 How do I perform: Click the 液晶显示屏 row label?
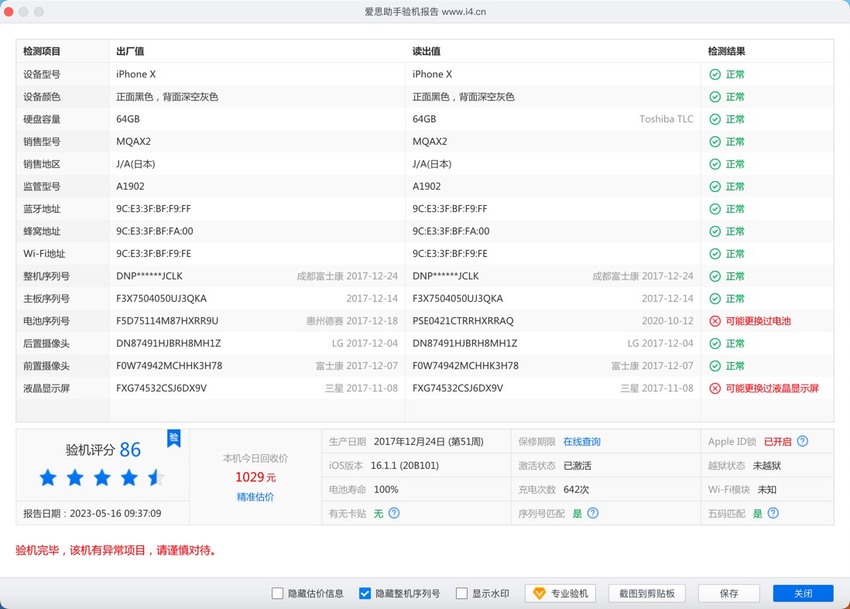coord(47,388)
